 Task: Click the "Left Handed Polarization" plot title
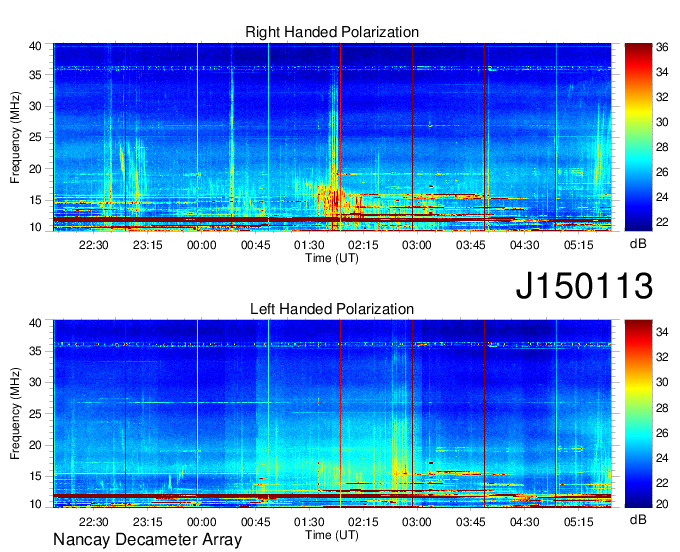click(x=332, y=309)
